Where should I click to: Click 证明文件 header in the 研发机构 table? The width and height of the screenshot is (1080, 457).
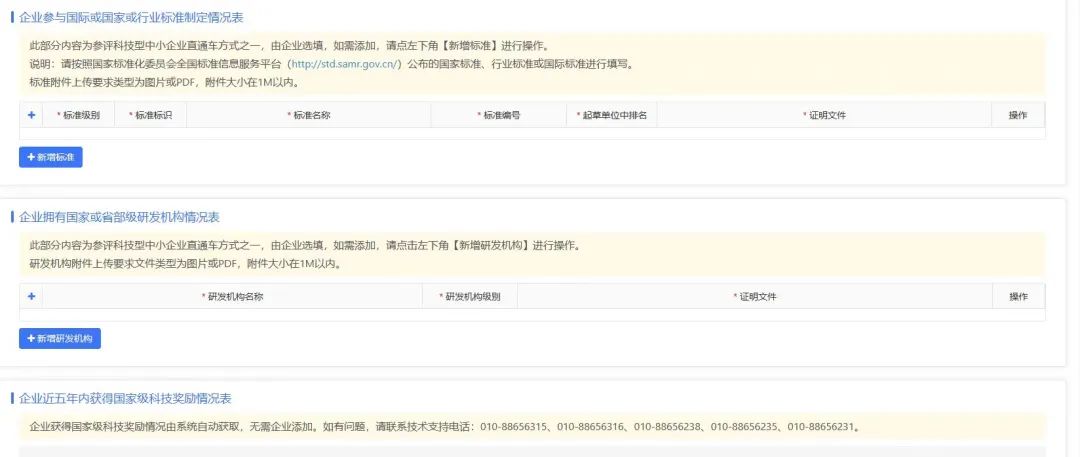coord(757,297)
